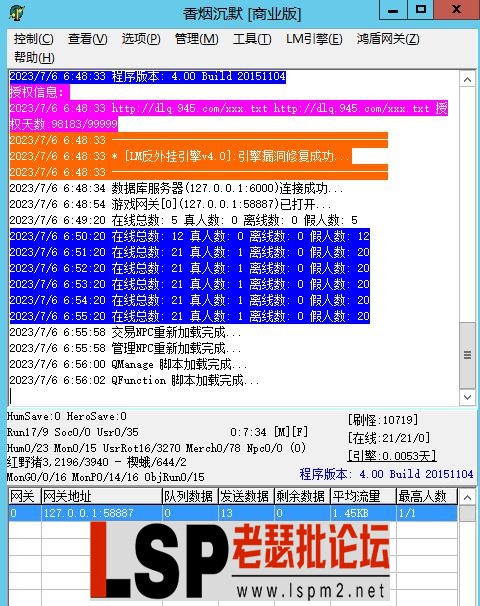
Task: Click the 6:50:20 在线总数 12 log line
Action: [190, 236]
